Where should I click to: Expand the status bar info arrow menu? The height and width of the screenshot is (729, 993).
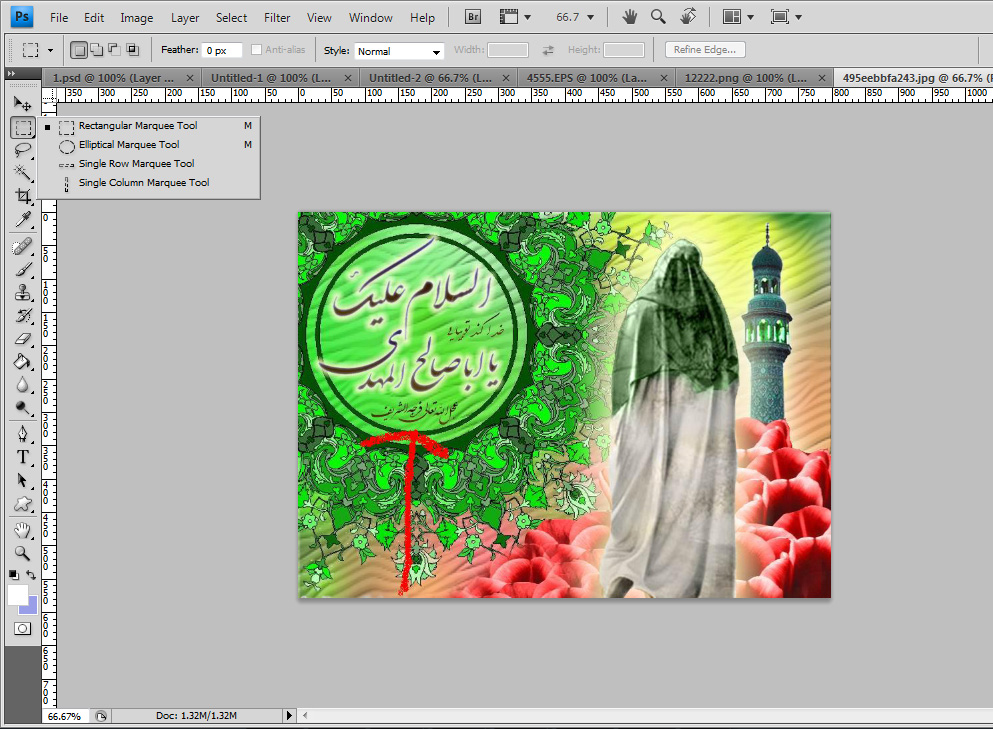[289, 716]
